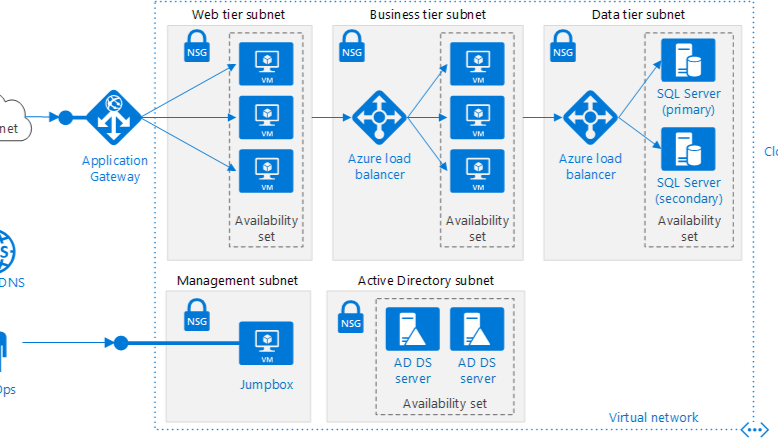Click the Virtual network label
Screen dimensions: 778x438
(653, 418)
